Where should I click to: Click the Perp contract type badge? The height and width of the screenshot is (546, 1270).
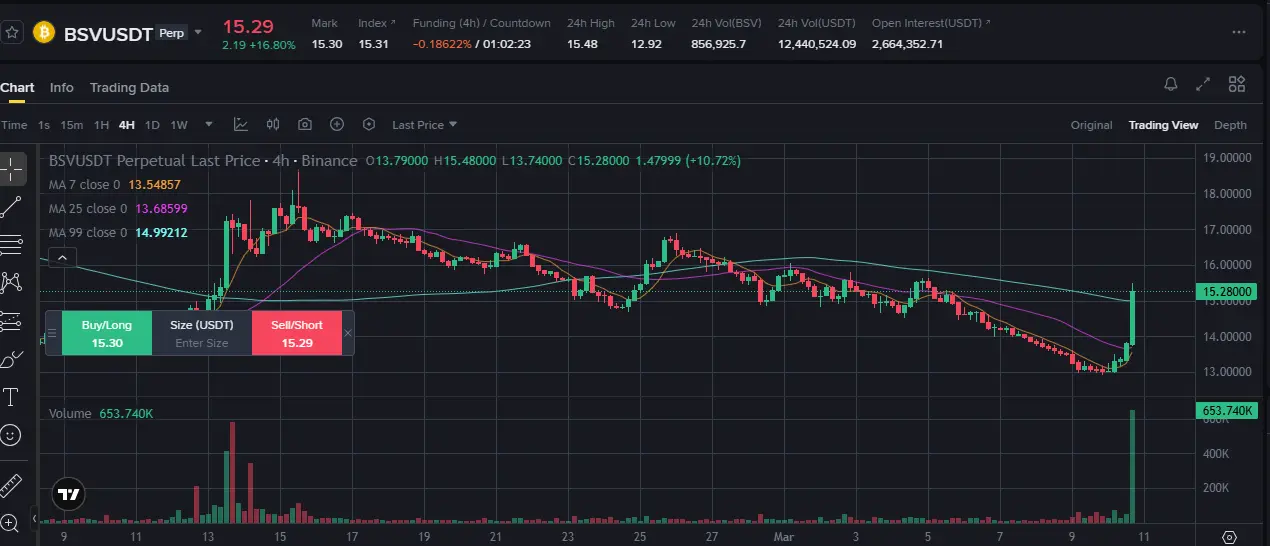pyautogui.click(x=172, y=33)
